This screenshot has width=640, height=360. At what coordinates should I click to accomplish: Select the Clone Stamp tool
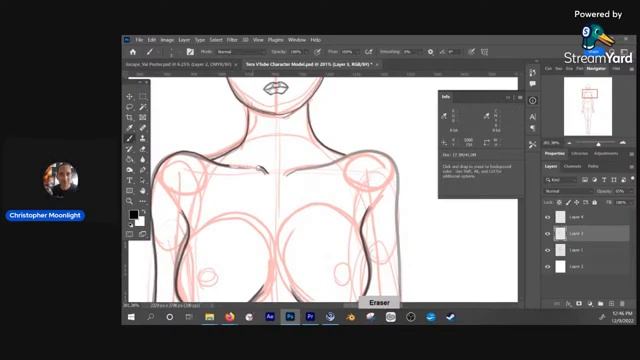tap(142, 138)
